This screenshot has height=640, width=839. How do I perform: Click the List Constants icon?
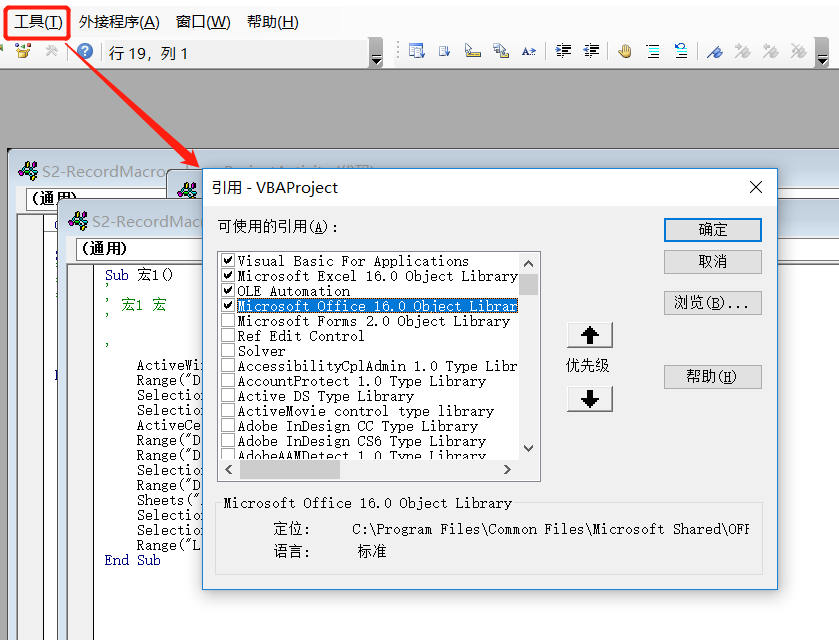(x=445, y=51)
